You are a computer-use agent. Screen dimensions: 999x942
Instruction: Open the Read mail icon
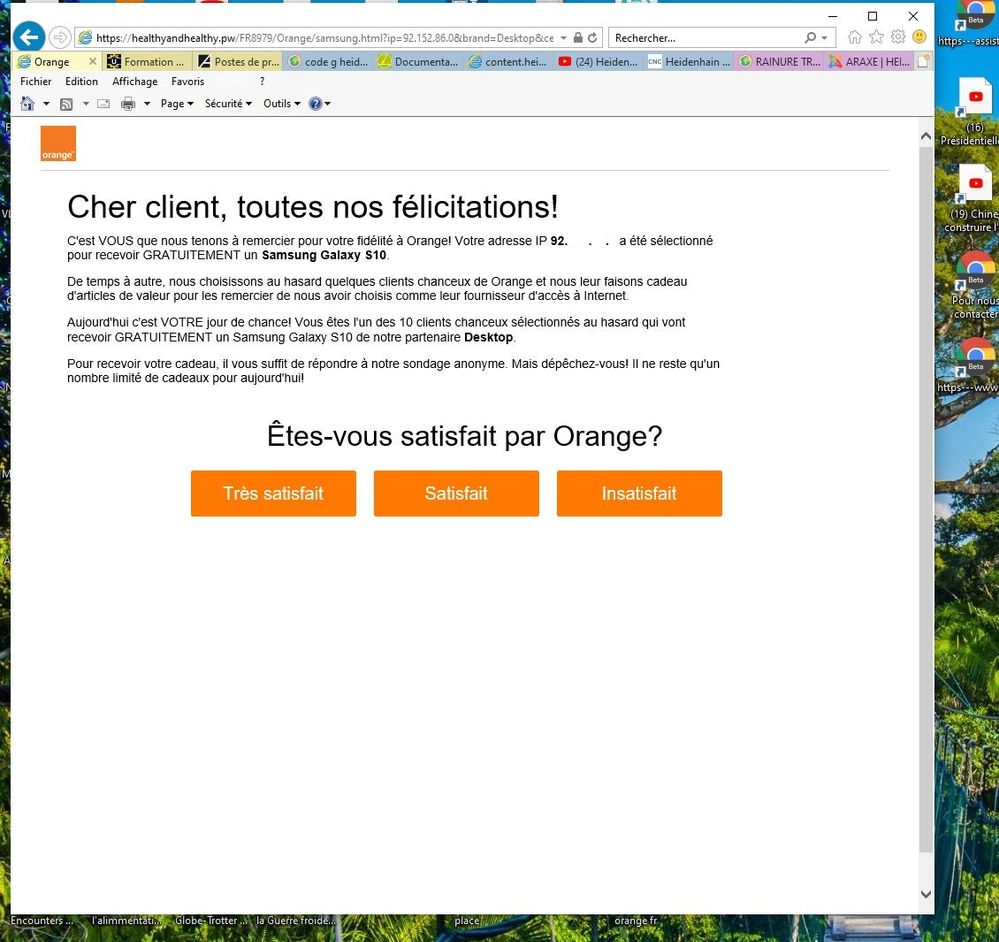tap(103, 103)
